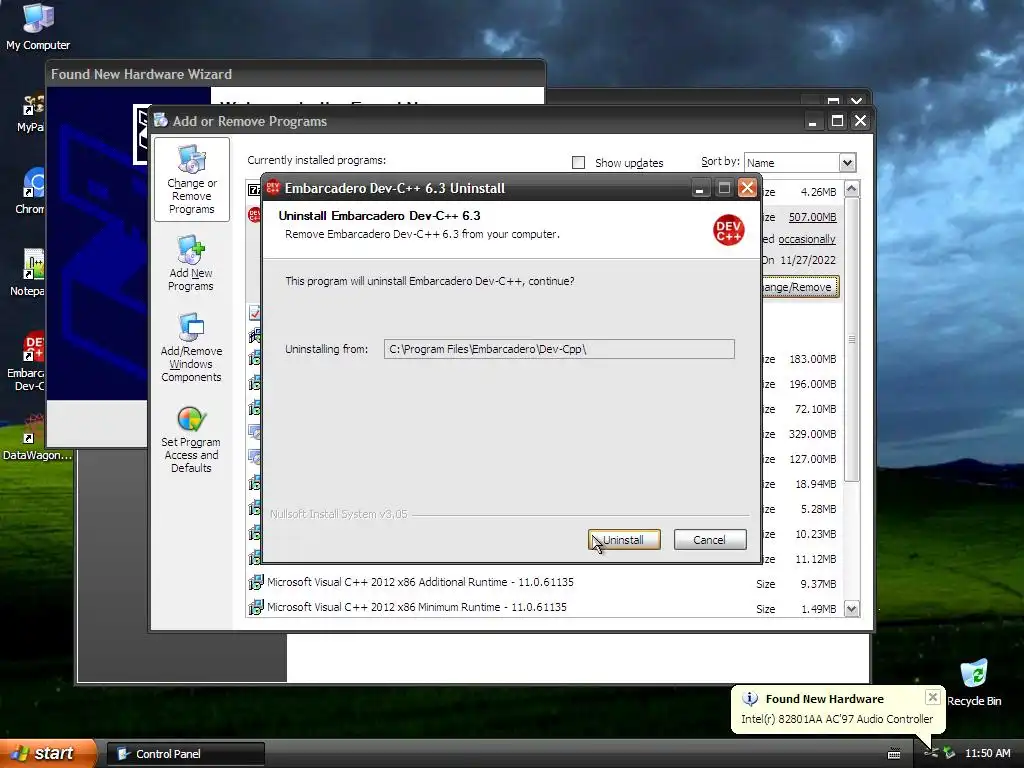Open Set Program Access and Defaults
1024x768 pixels.
[x=191, y=440]
